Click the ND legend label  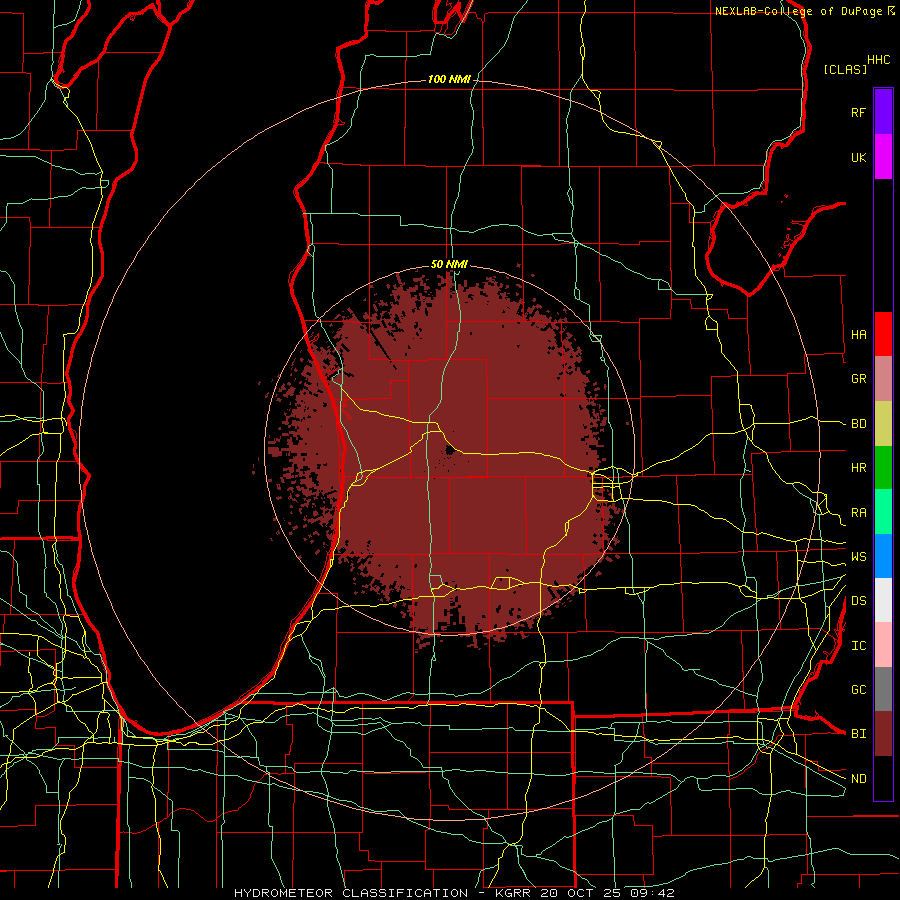click(x=859, y=778)
